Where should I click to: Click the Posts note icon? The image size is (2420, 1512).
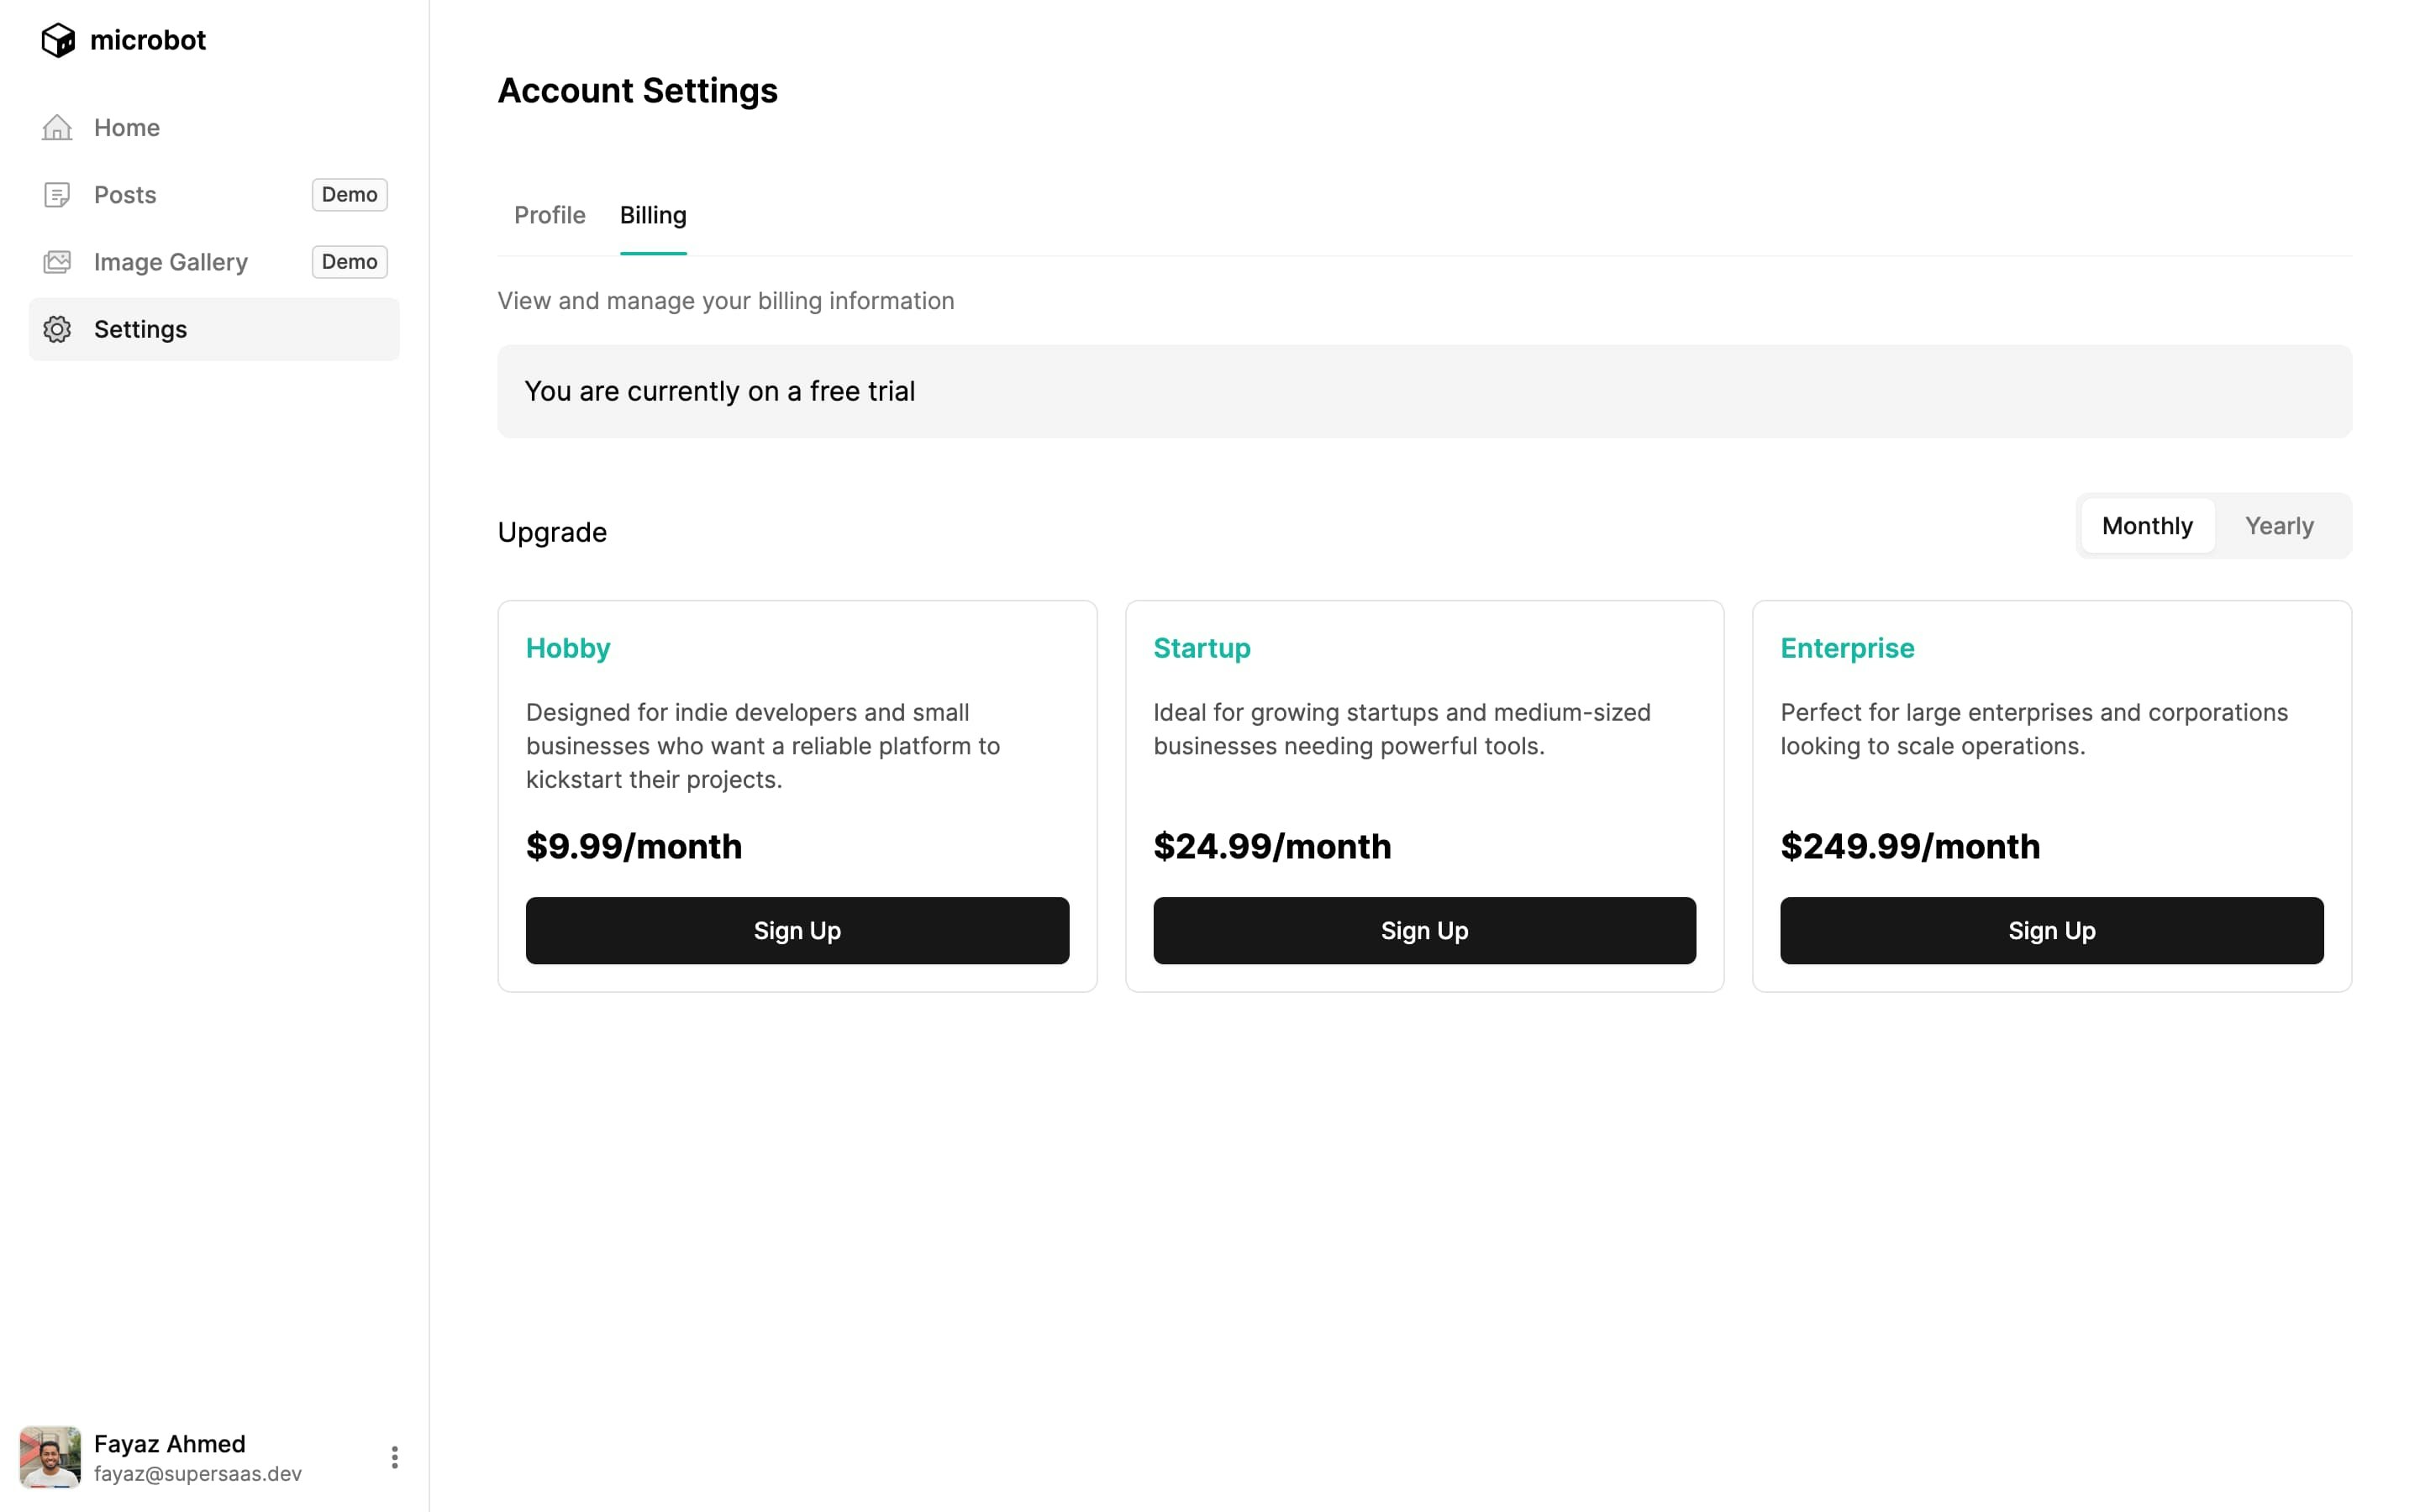[57, 194]
